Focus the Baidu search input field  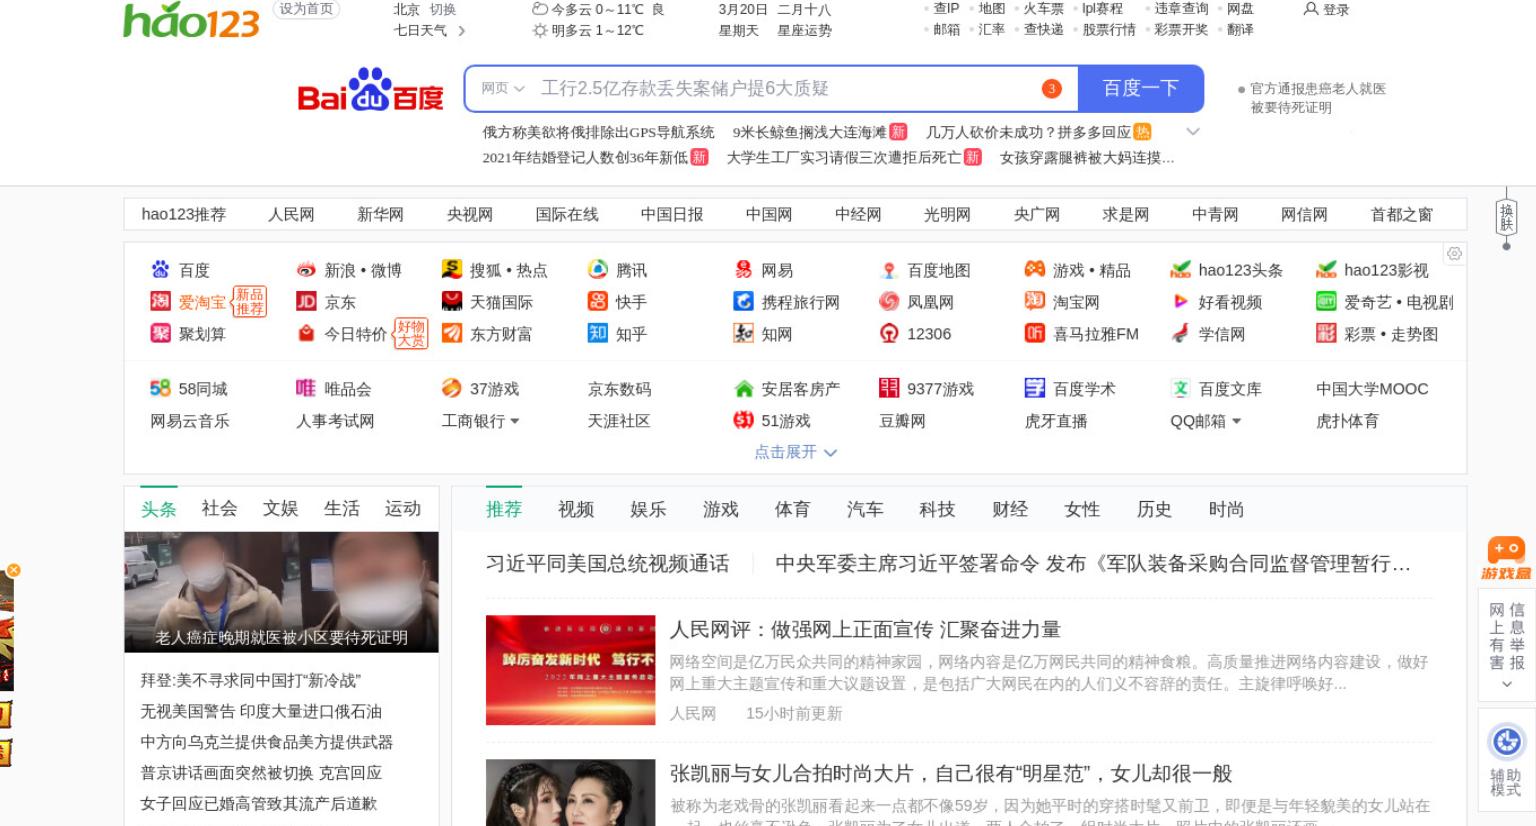(x=770, y=88)
